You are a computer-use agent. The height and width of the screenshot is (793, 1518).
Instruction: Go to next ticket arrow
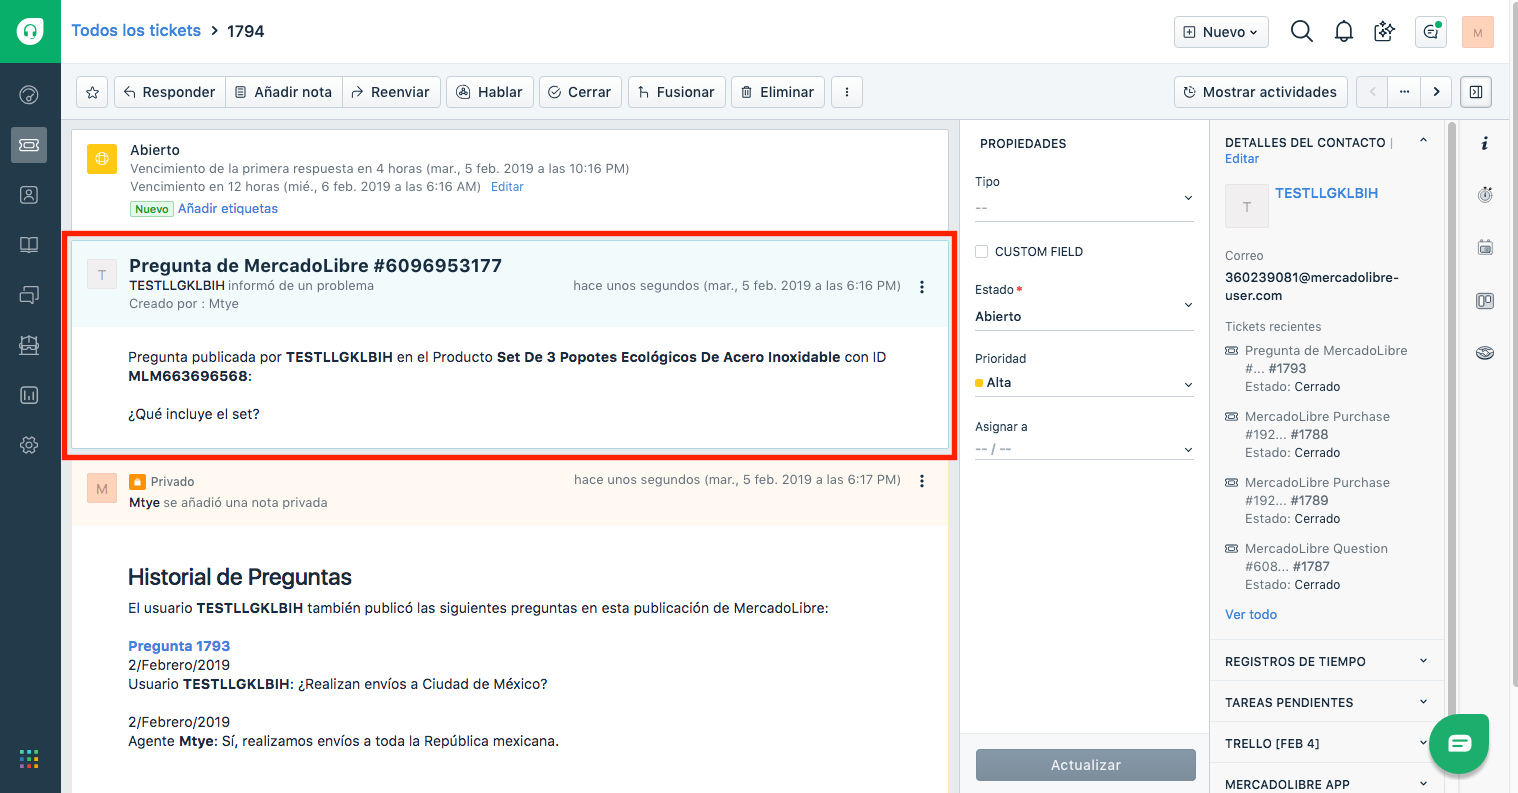[x=1436, y=92]
